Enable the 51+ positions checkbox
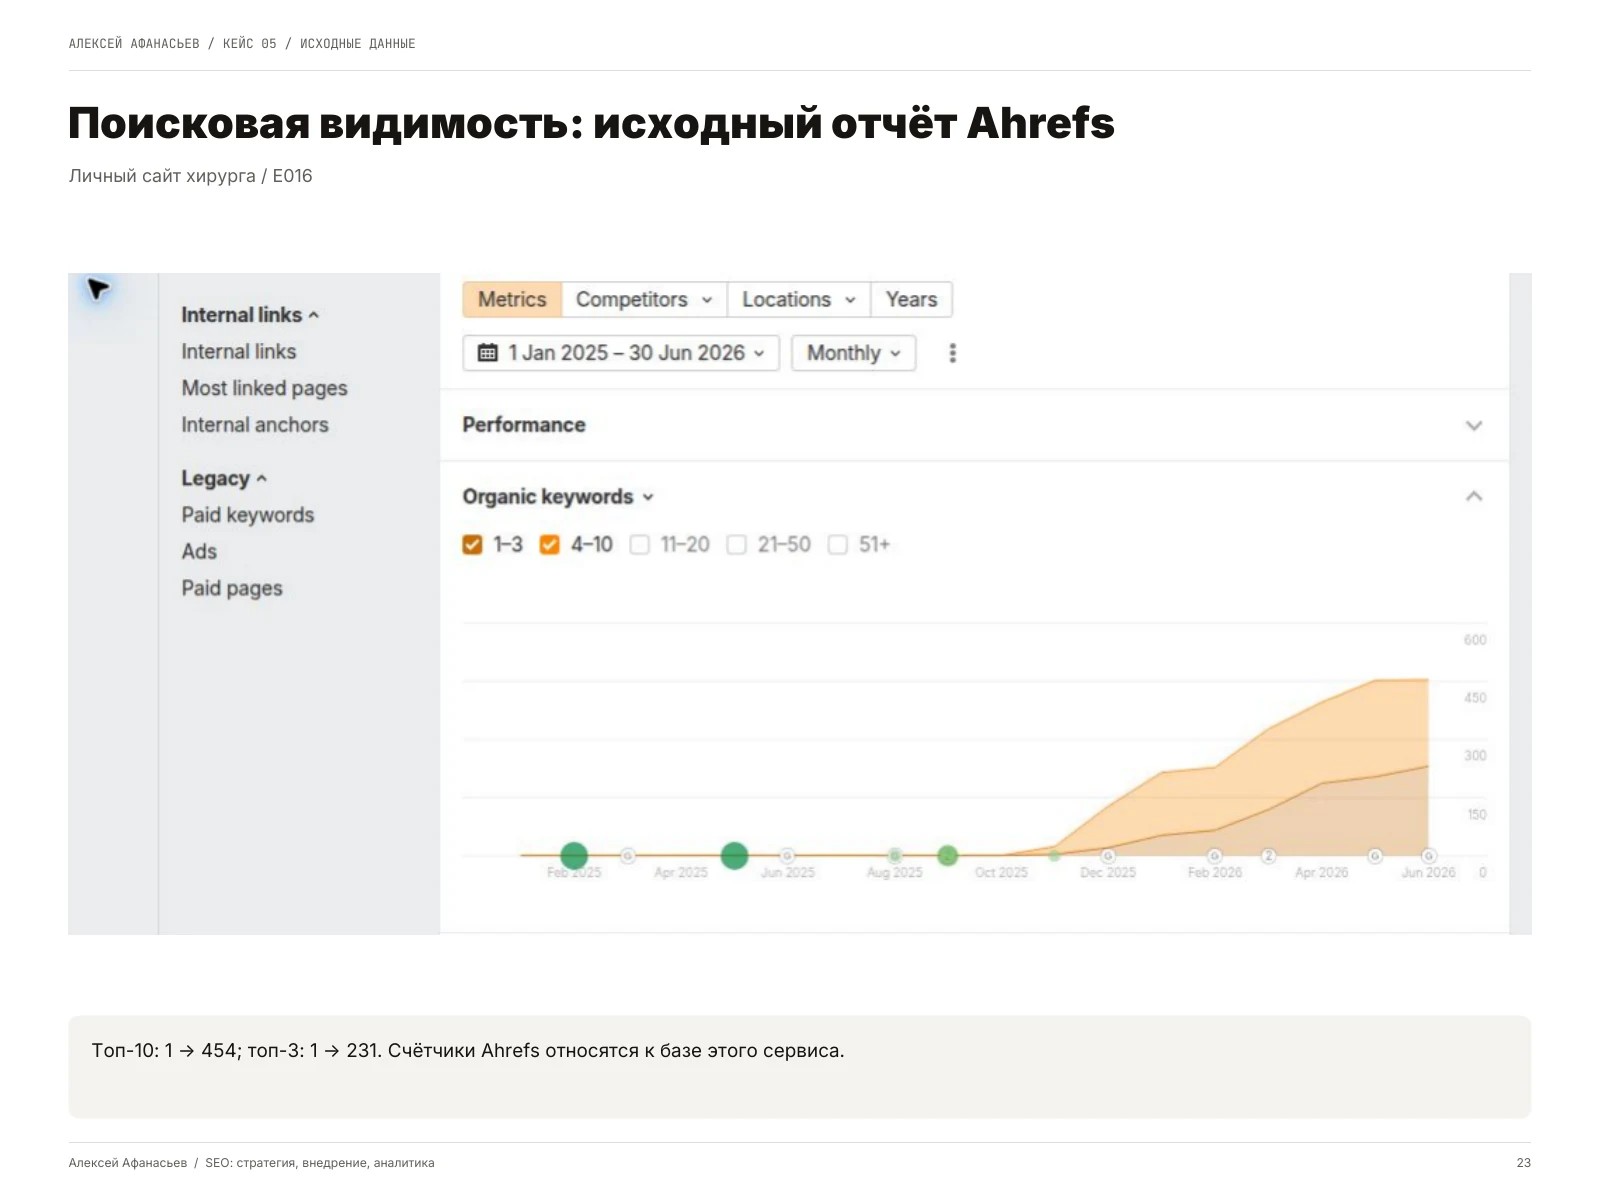 (x=838, y=545)
